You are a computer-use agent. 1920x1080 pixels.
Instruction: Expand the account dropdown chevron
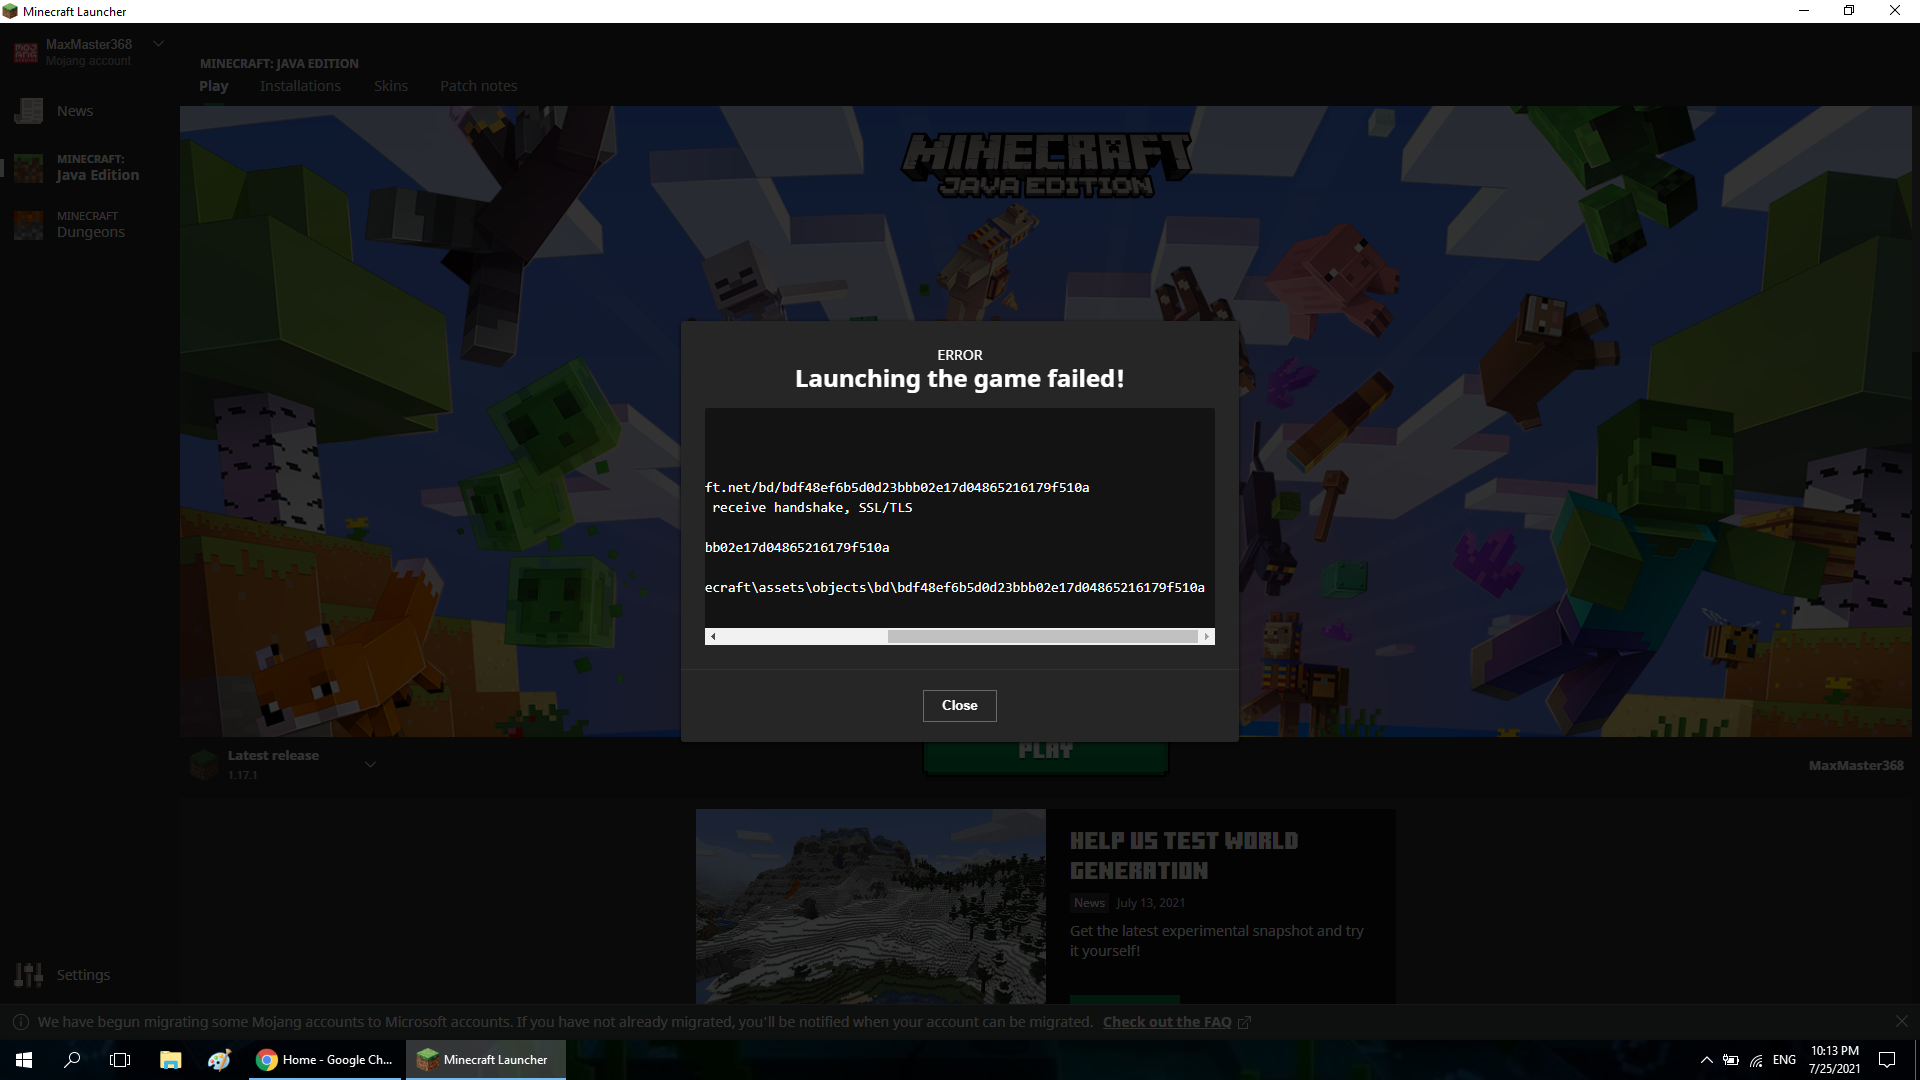pyautogui.click(x=158, y=44)
